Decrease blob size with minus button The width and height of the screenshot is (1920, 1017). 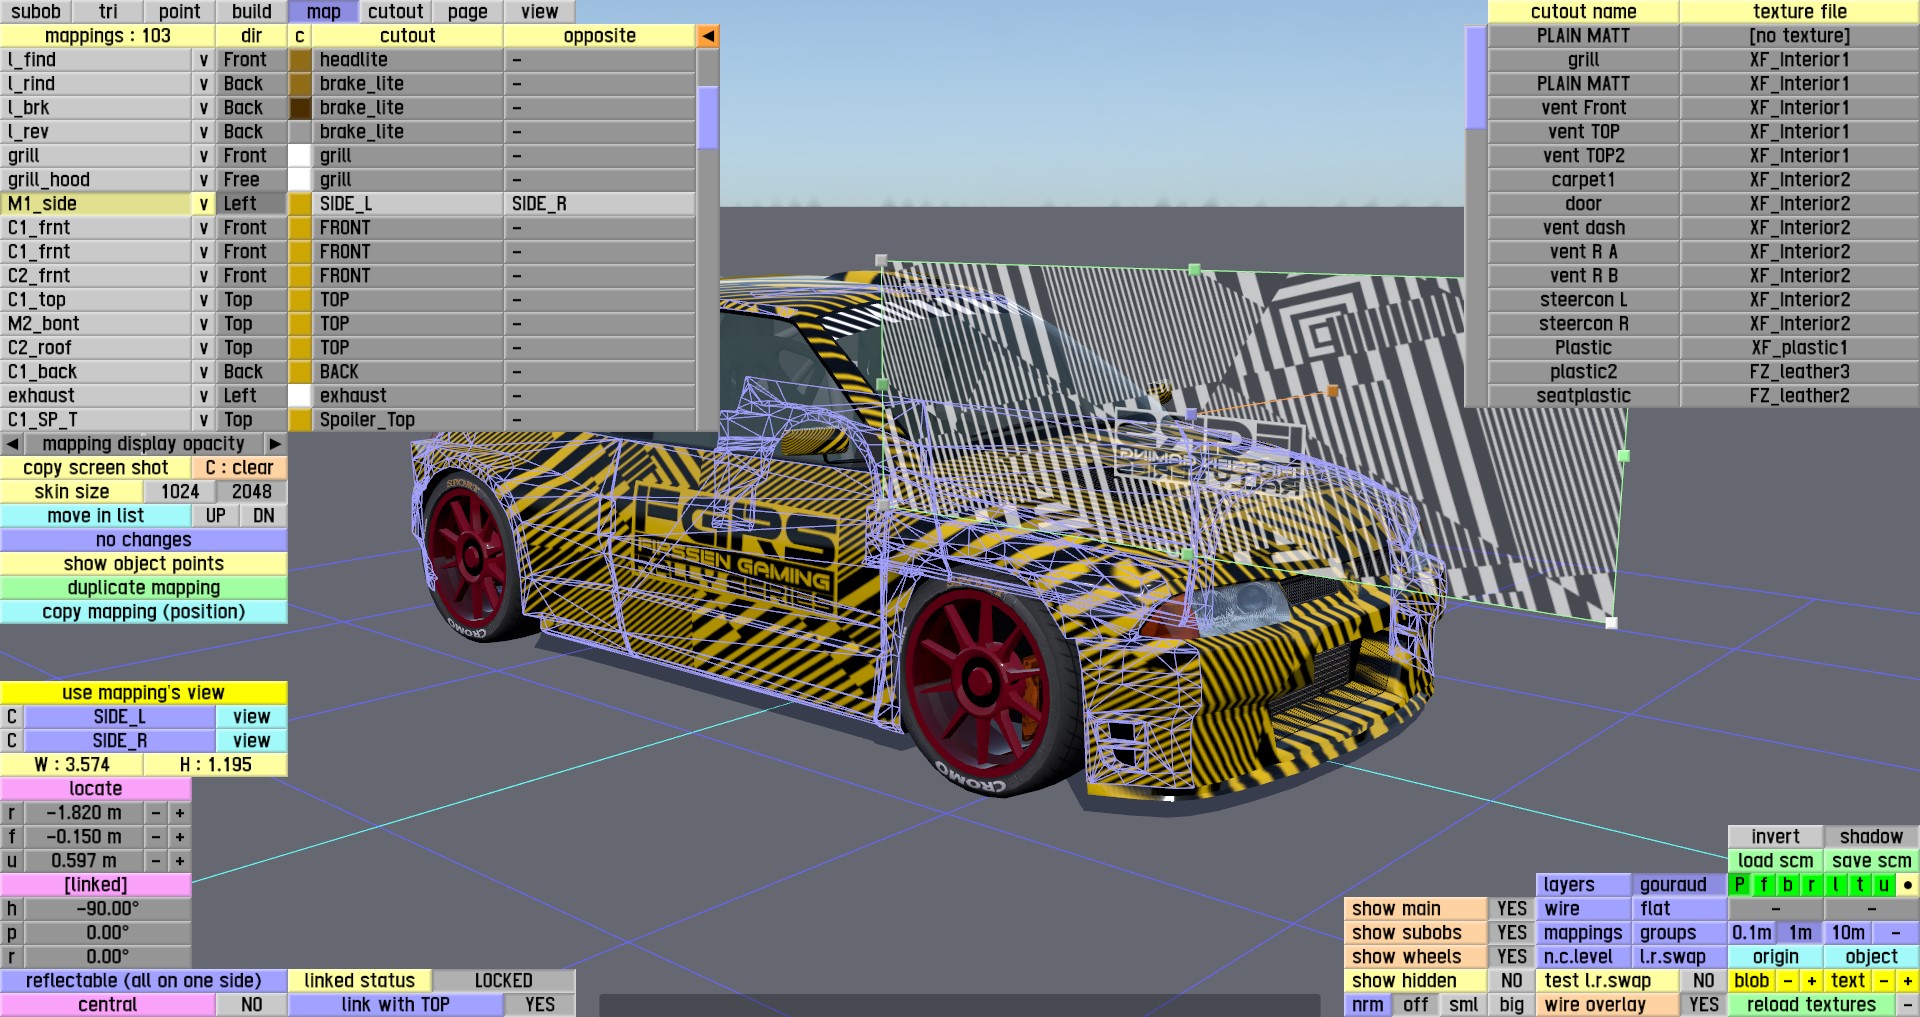1788,981
